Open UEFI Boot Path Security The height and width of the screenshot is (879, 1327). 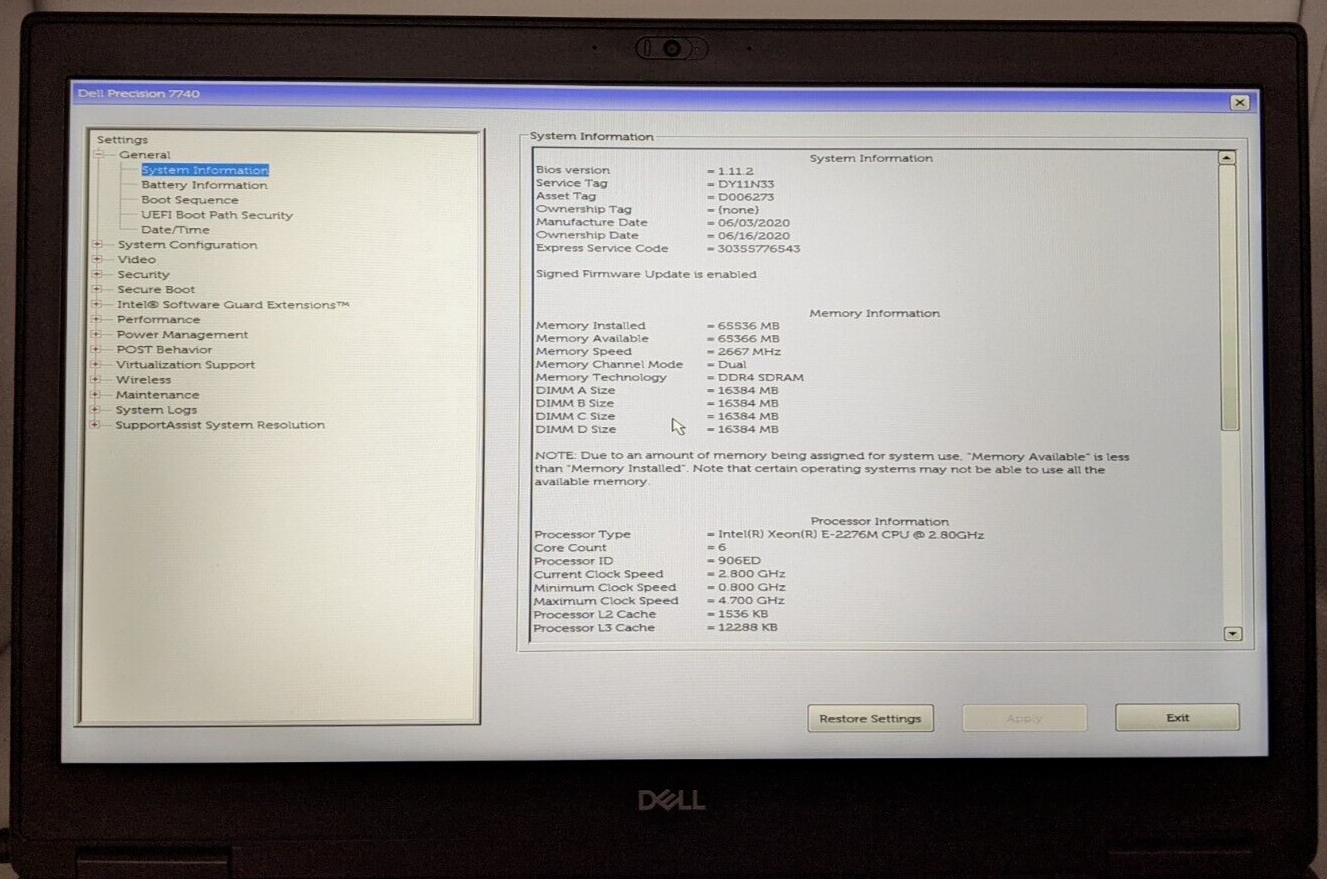click(217, 215)
